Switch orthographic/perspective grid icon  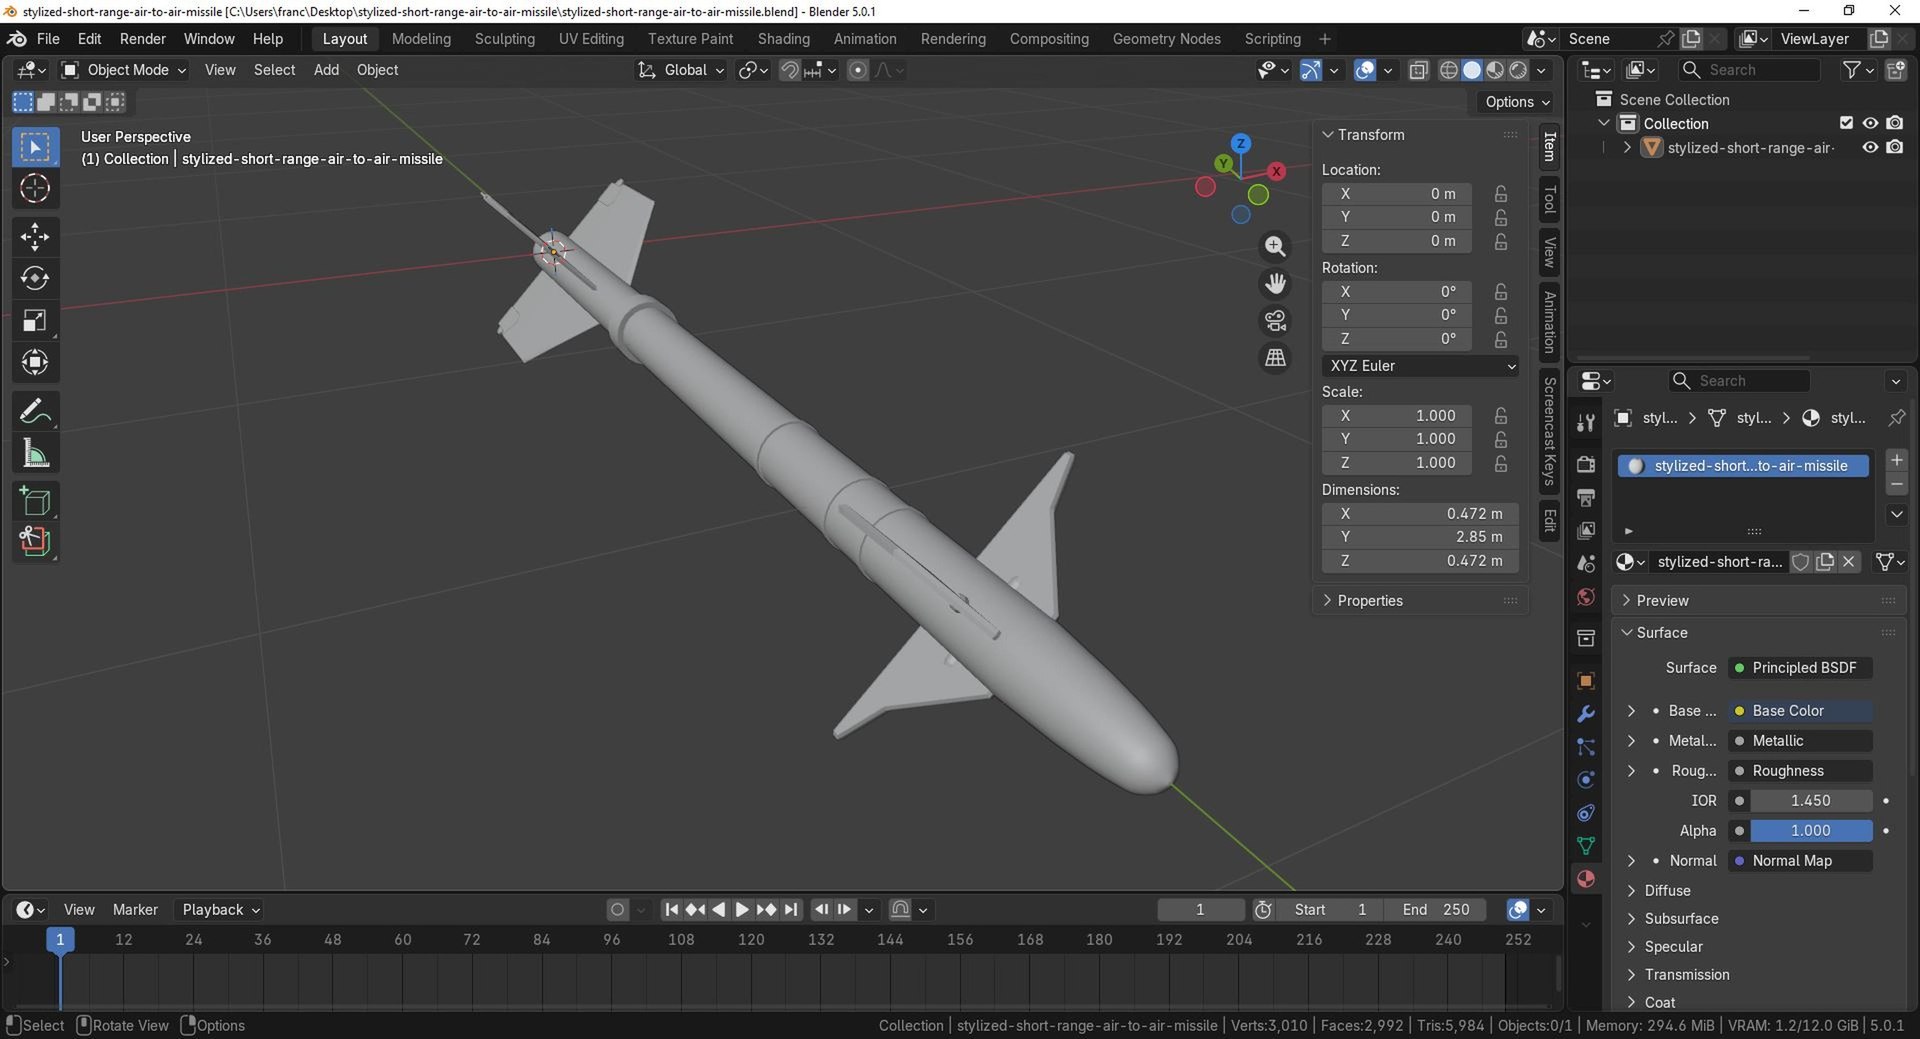1275,358
